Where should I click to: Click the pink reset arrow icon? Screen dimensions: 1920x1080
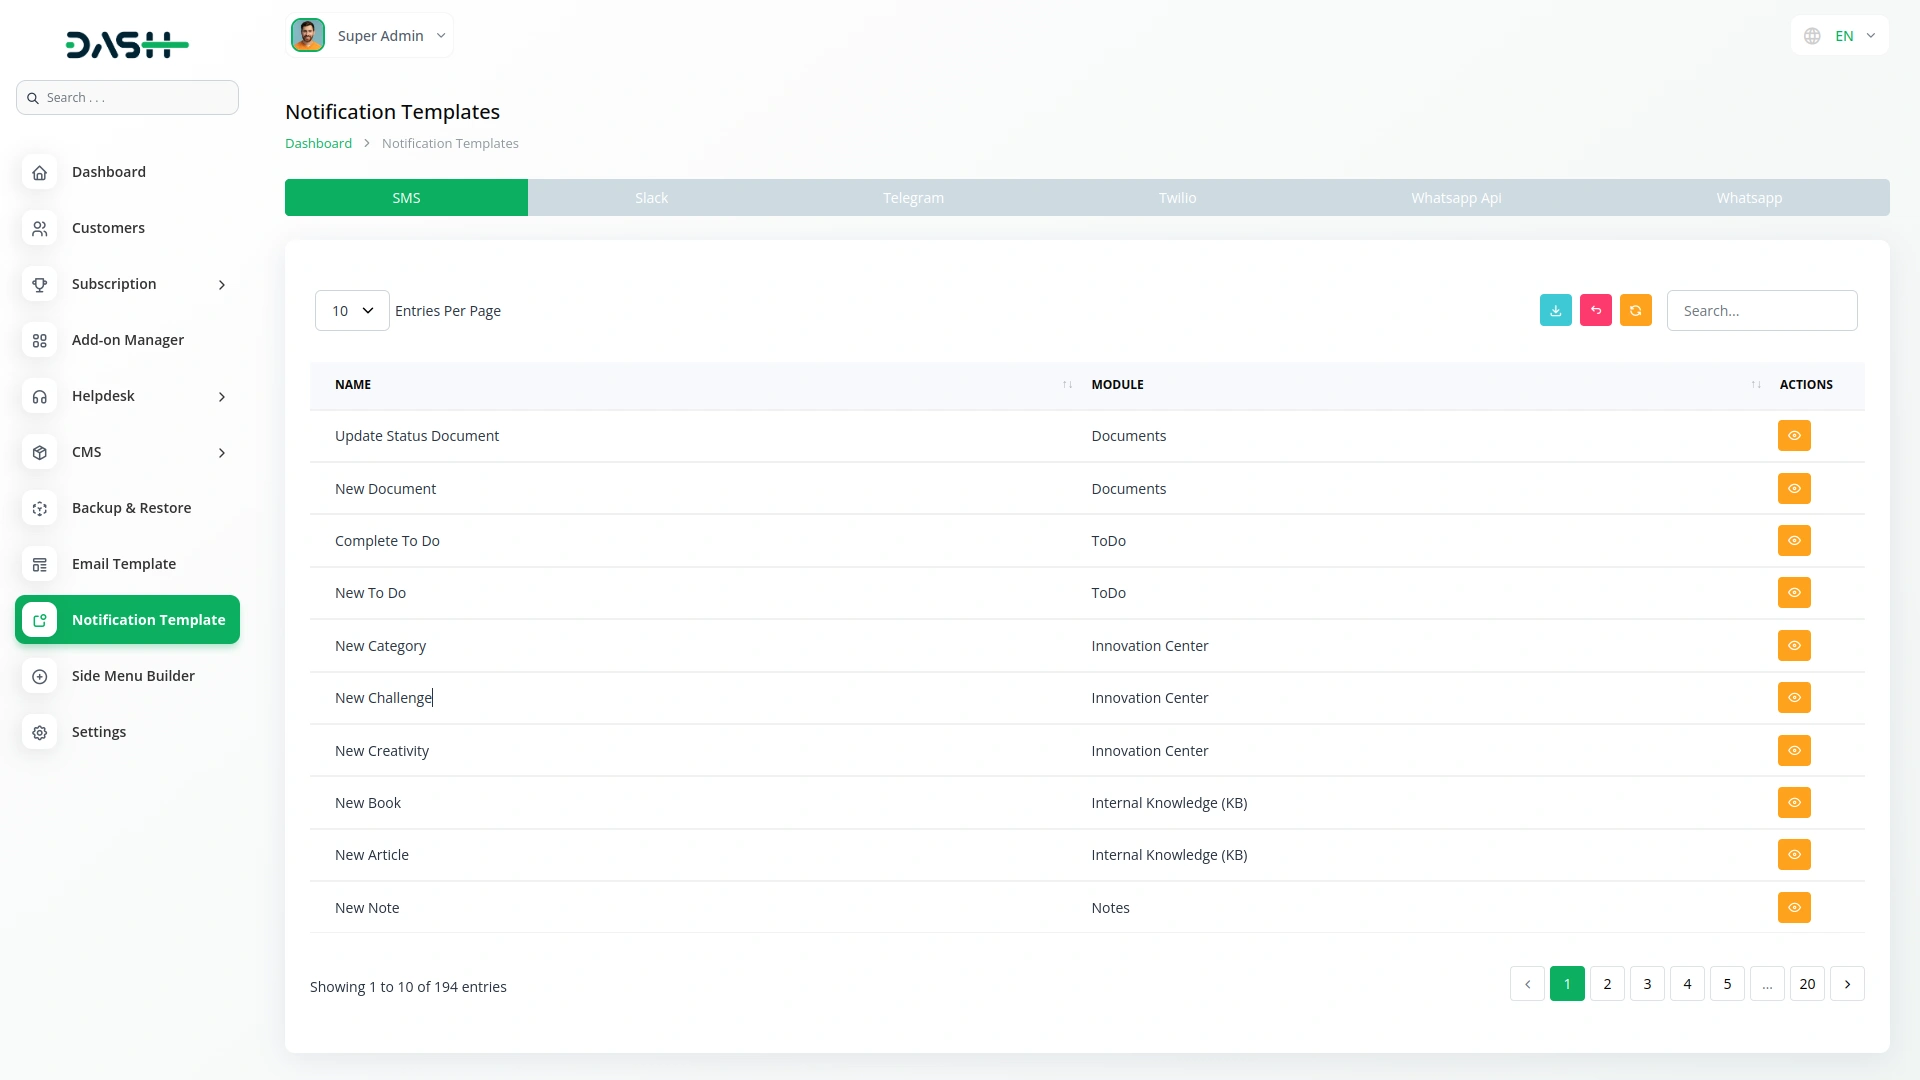point(1595,311)
